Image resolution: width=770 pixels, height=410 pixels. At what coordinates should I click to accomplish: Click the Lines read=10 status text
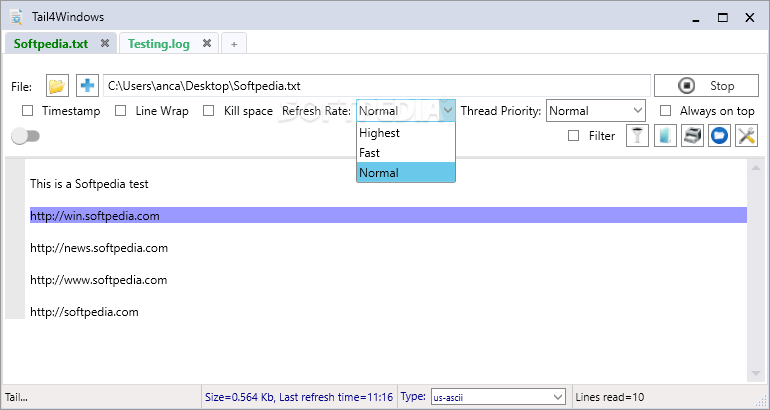[609, 397]
